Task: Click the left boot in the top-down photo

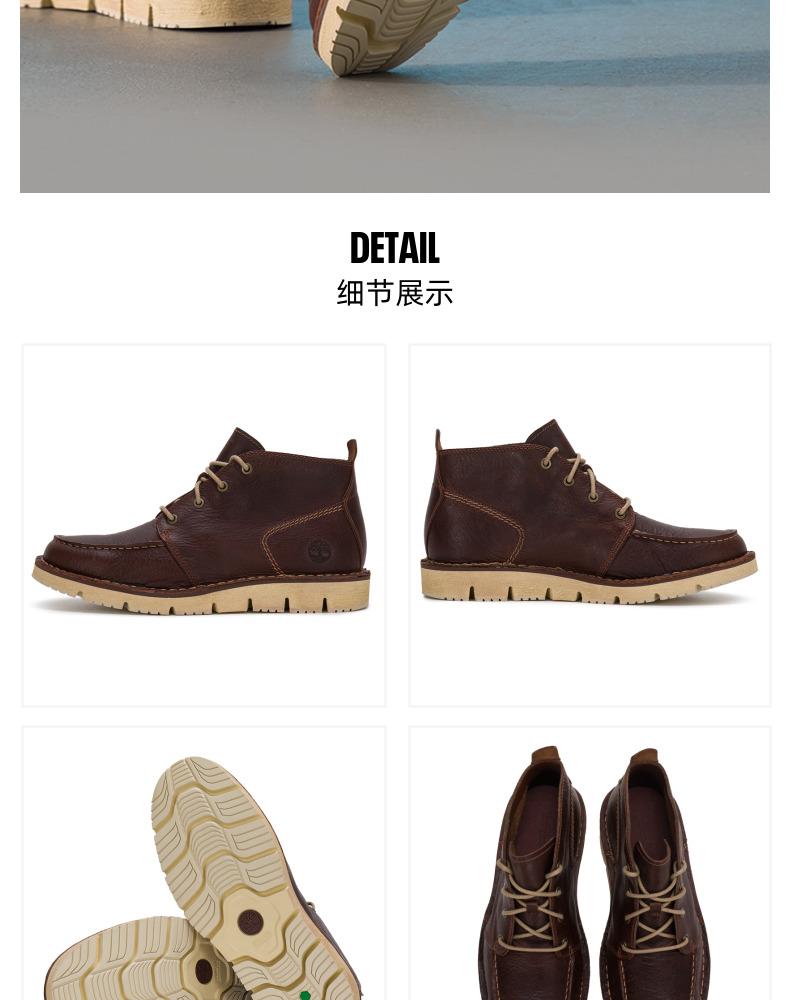Action: 533,874
